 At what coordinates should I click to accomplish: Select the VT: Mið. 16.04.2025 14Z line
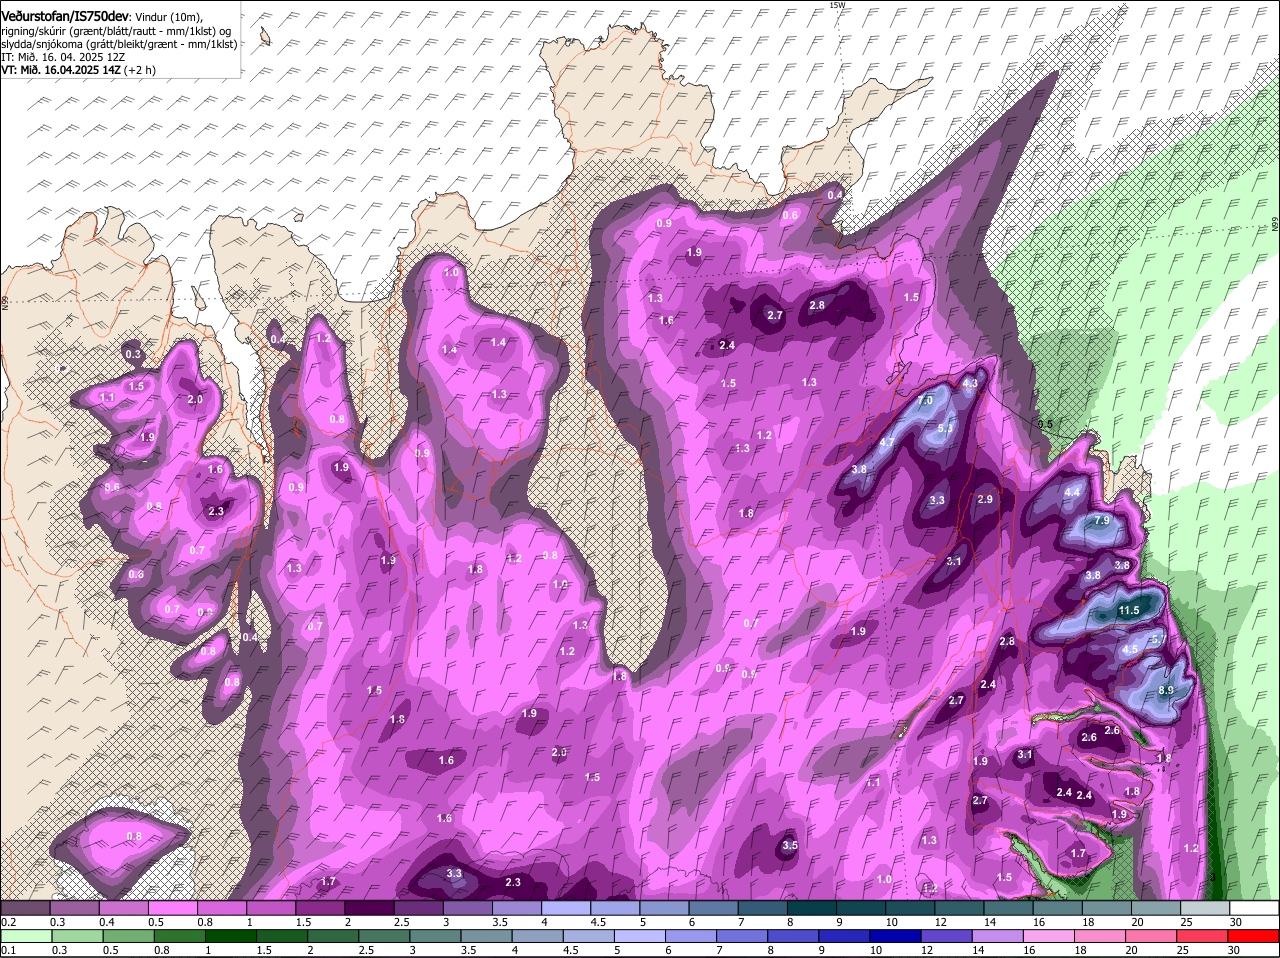pyautogui.click(x=60, y=70)
